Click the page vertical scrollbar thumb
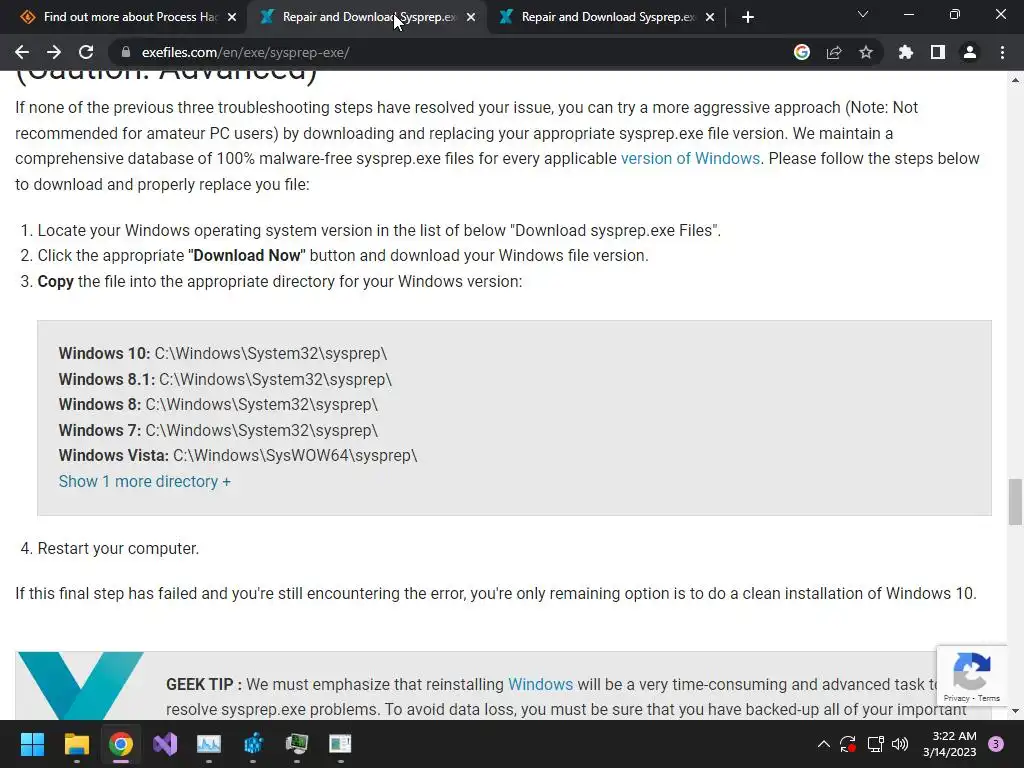This screenshot has width=1024, height=768. 1015,502
